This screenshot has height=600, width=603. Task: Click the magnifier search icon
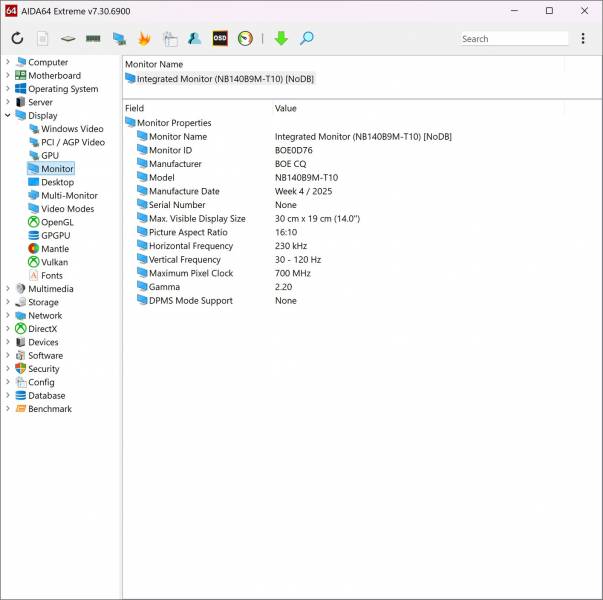[x=306, y=38]
